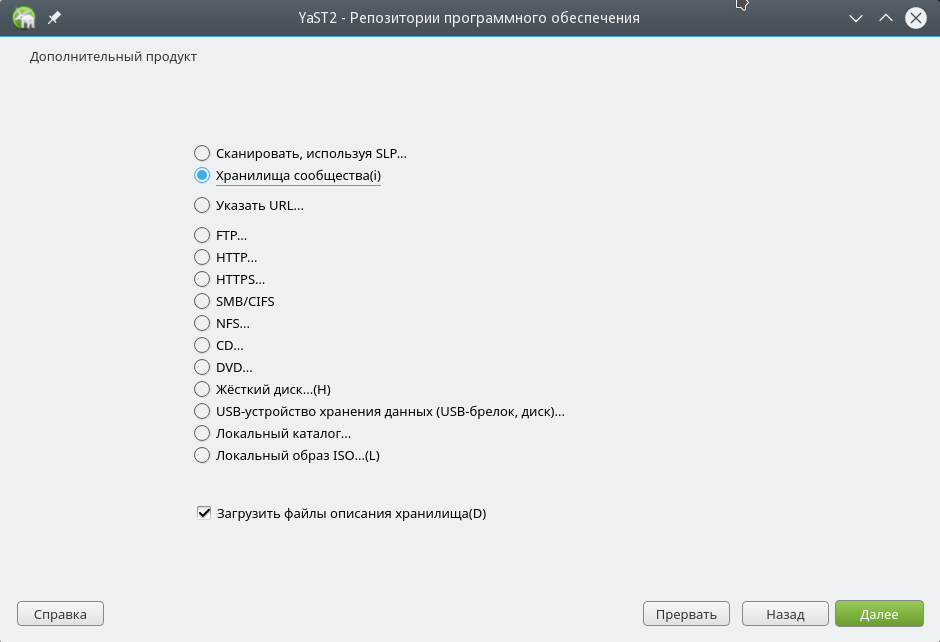Select 'Сканировать, используя SLP' radio option
940x642 pixels.
click(202, 153)
